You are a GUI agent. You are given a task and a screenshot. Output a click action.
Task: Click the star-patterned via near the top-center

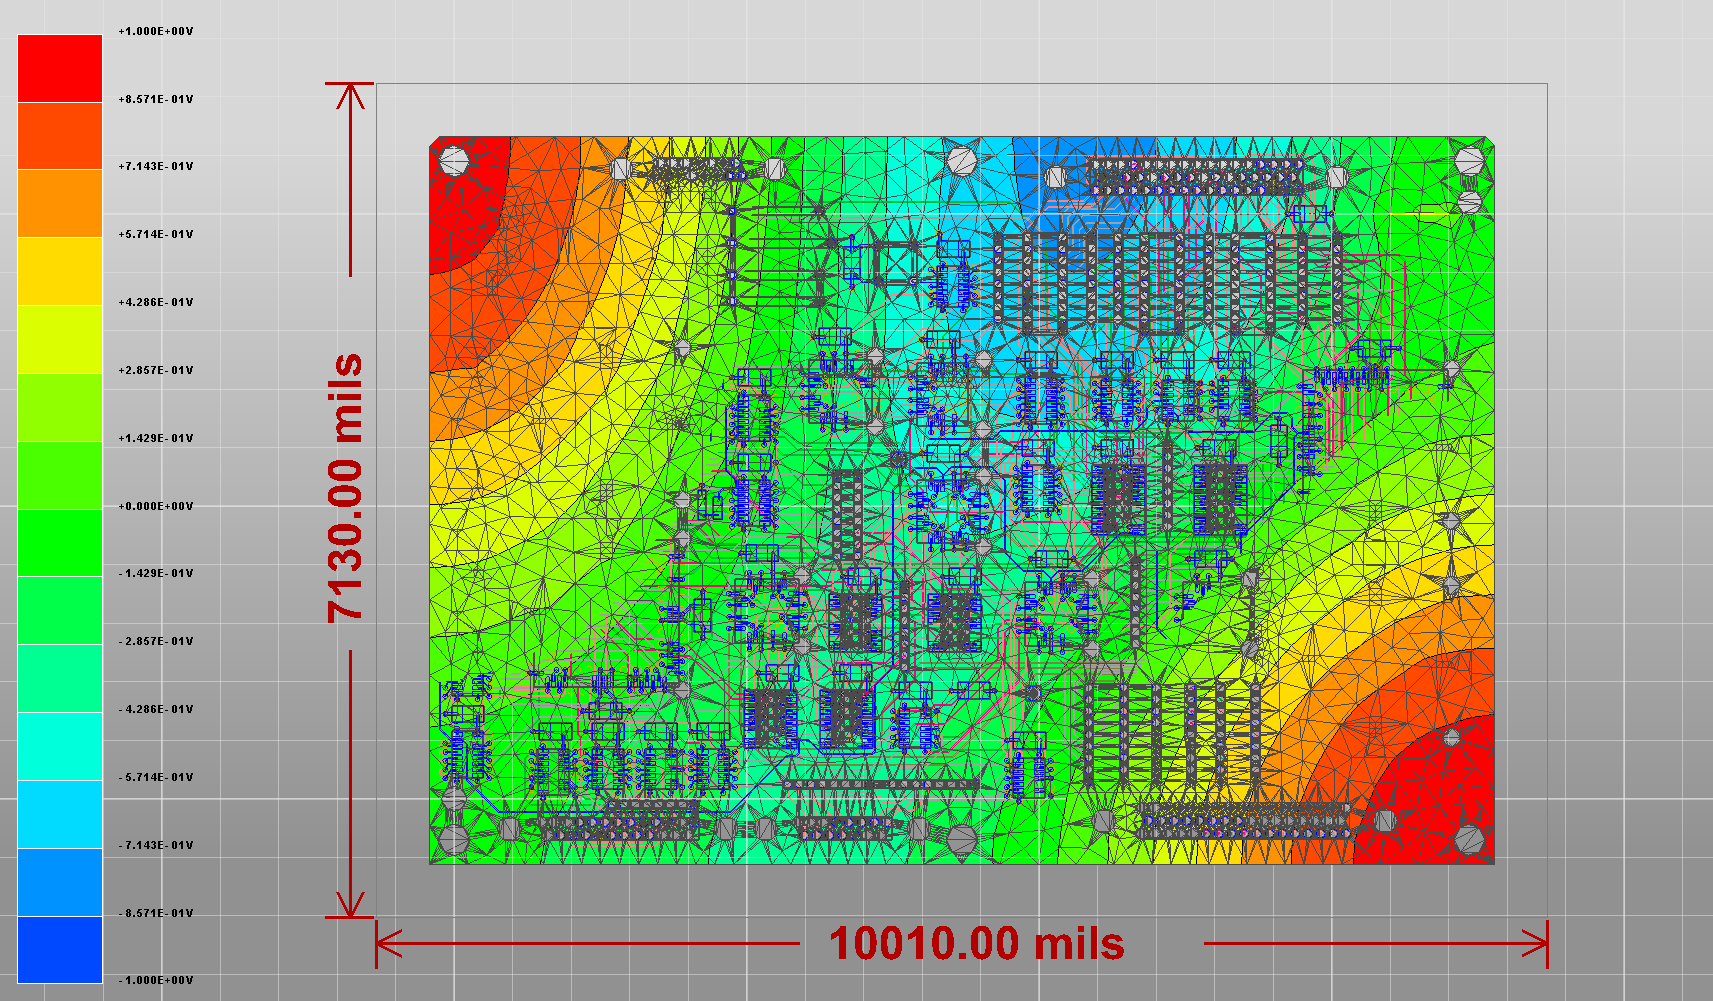coord(963,160)
